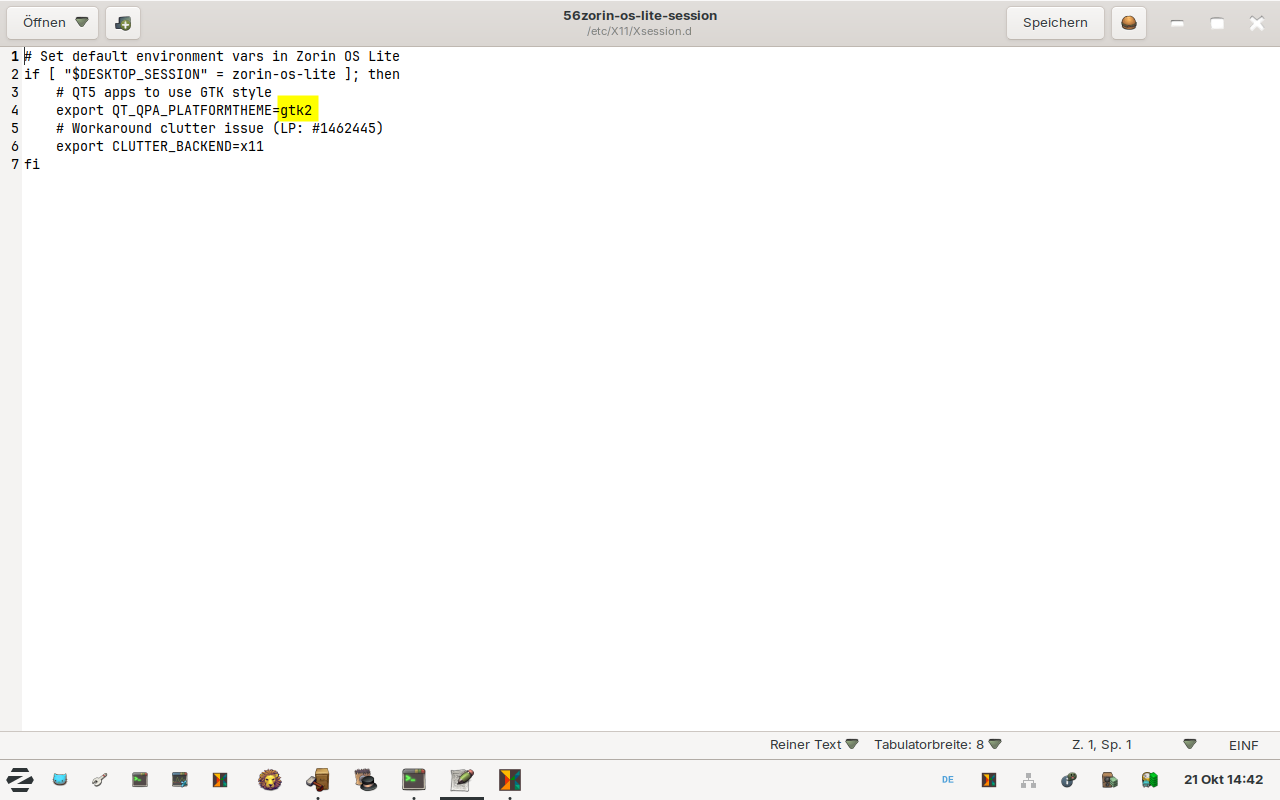Open the hamburger menu next to Speichern
This screenshot has width=1280, height=800.
click(x=1128, y=23)
